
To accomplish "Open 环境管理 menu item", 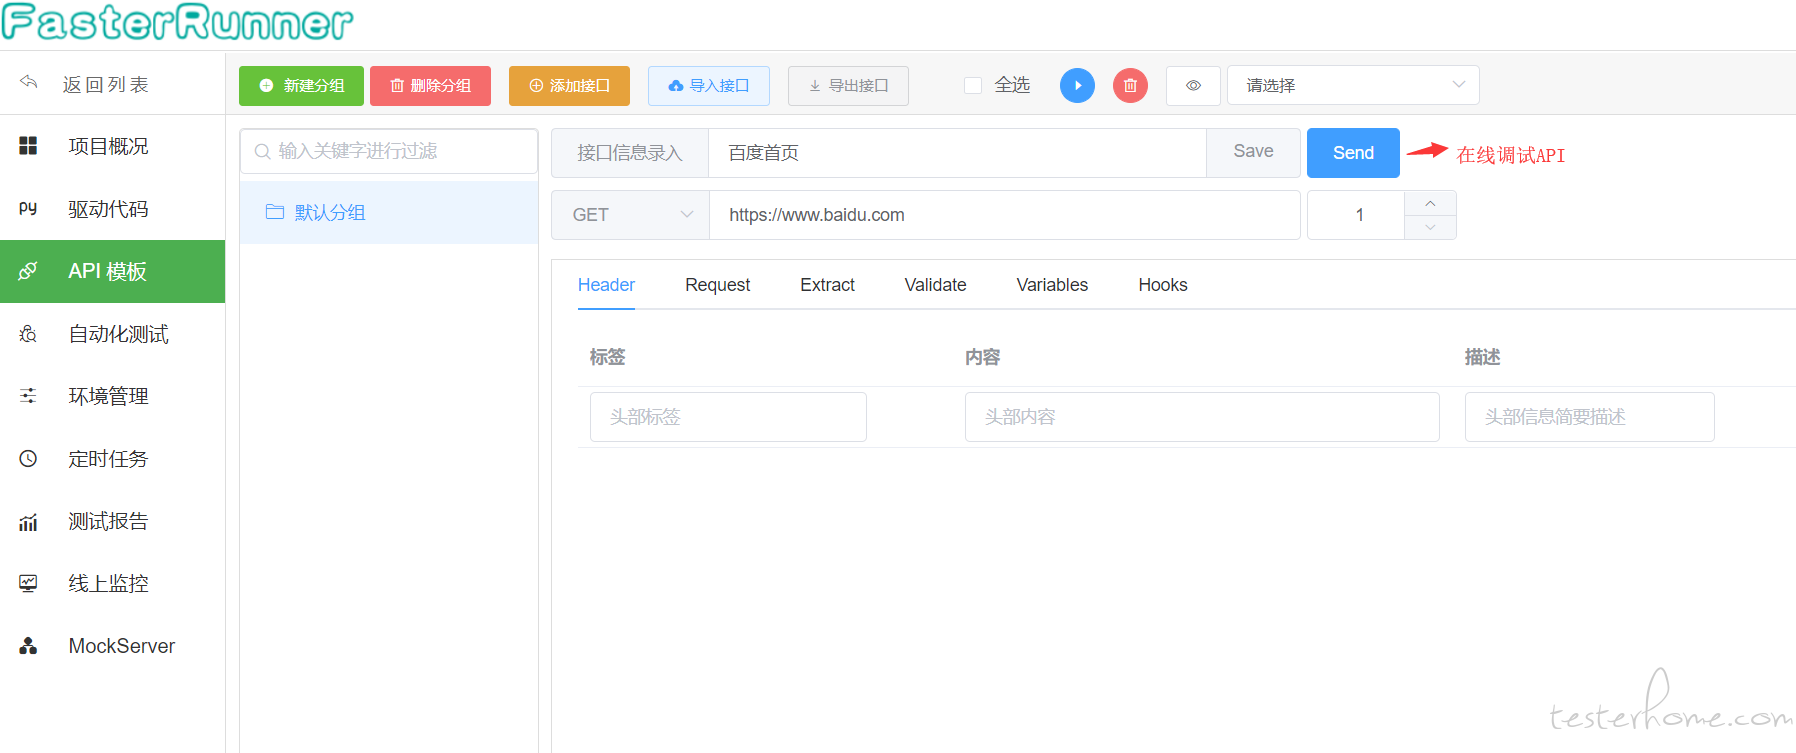I will [112, 396].
